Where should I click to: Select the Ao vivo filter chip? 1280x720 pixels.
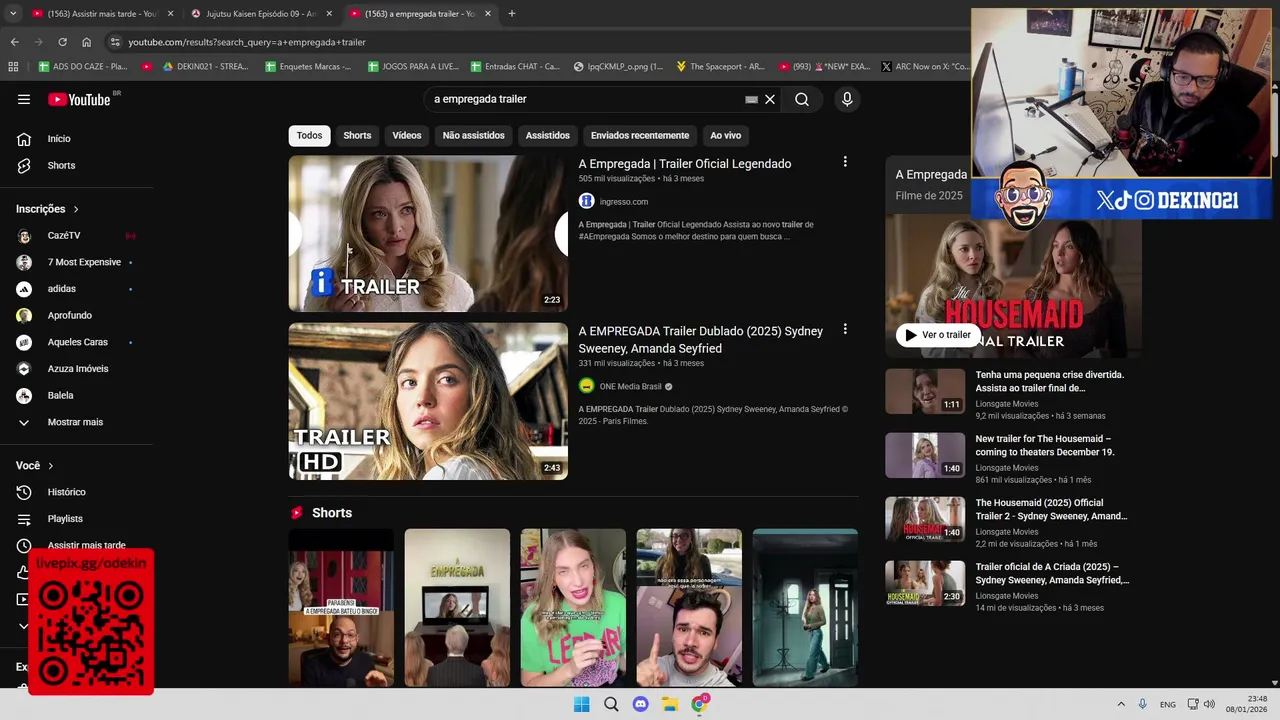725,135
